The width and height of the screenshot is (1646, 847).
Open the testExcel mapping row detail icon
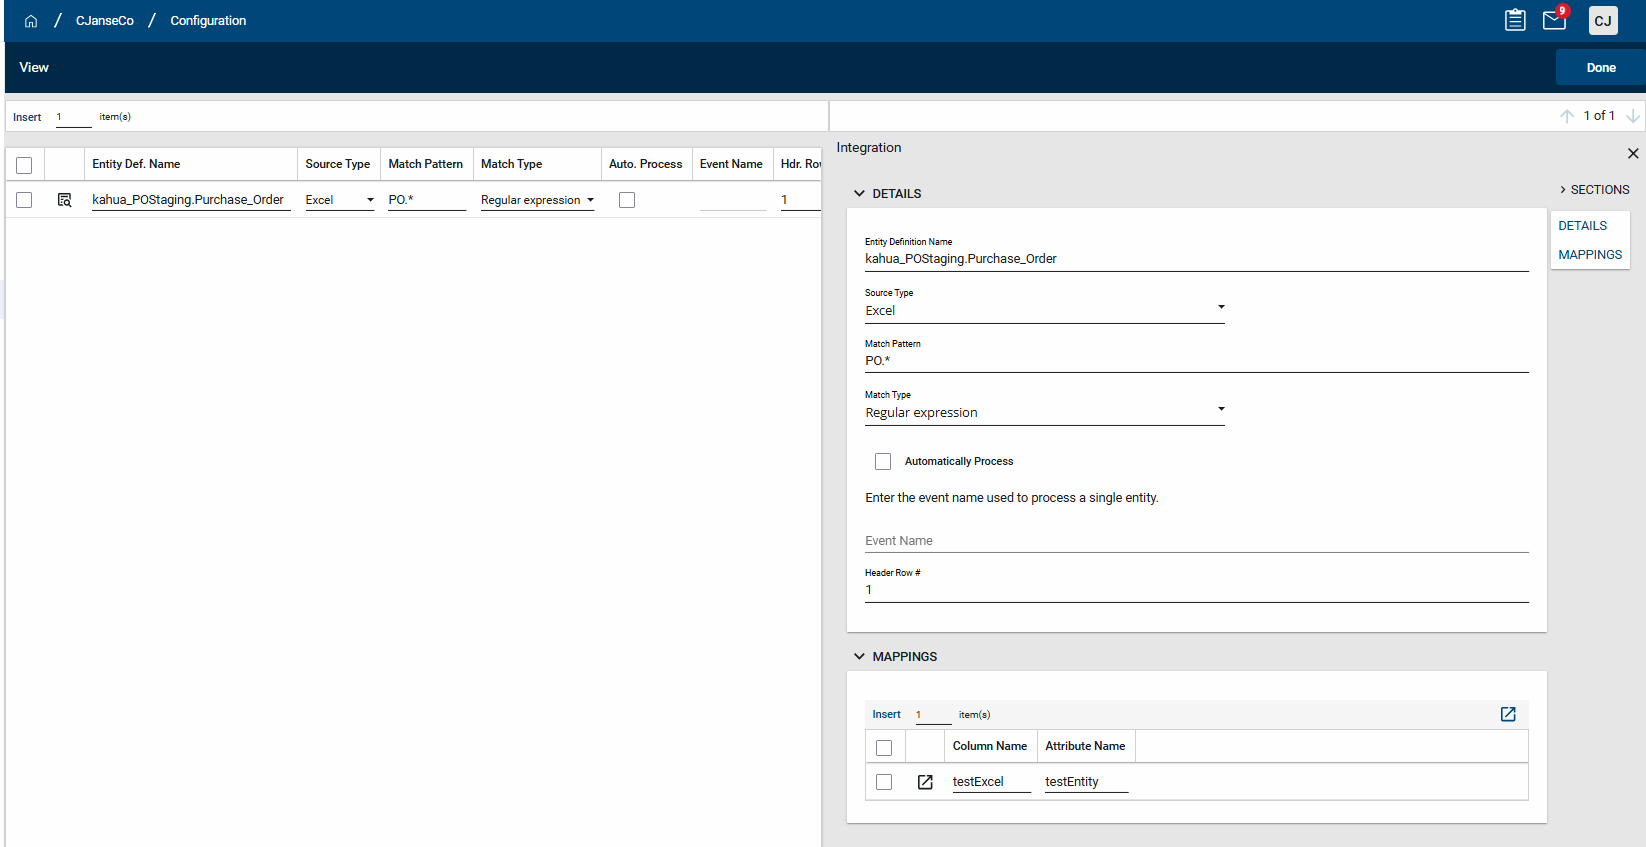925,782
